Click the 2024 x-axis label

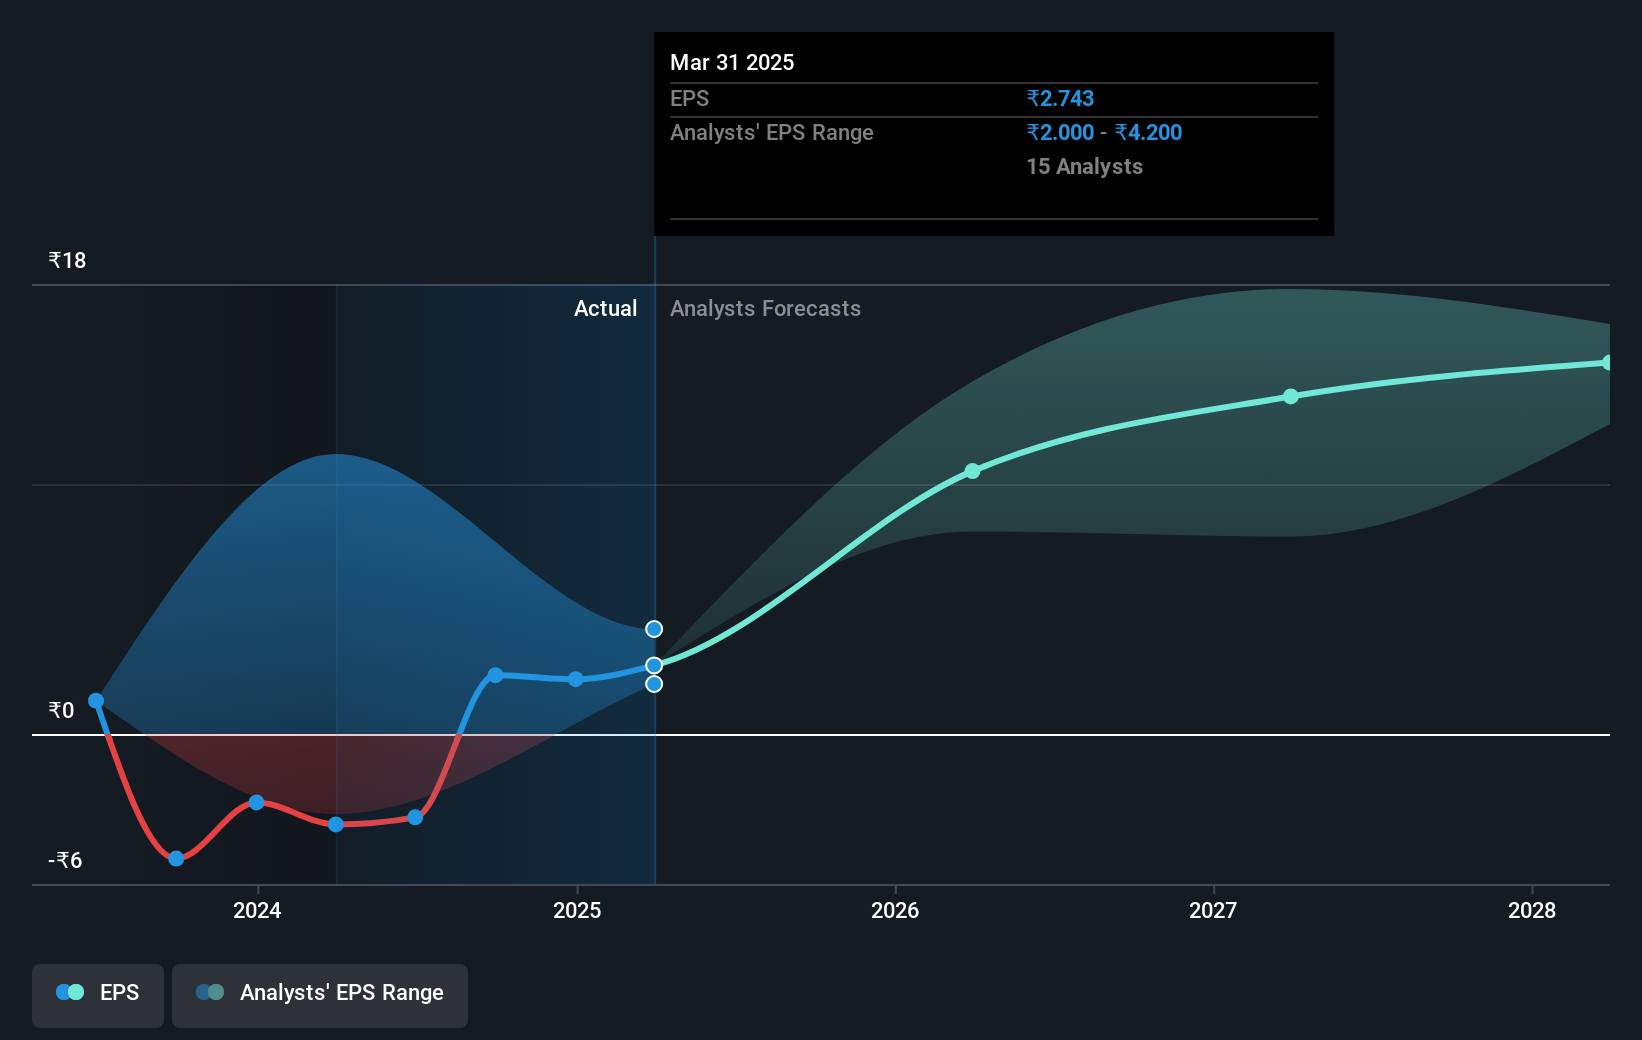click(257, 910)
